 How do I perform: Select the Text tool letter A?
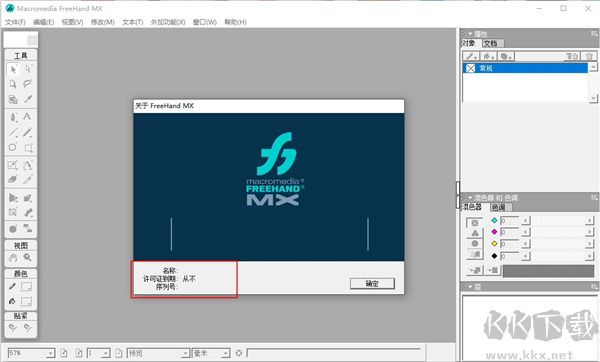point(27,117)
